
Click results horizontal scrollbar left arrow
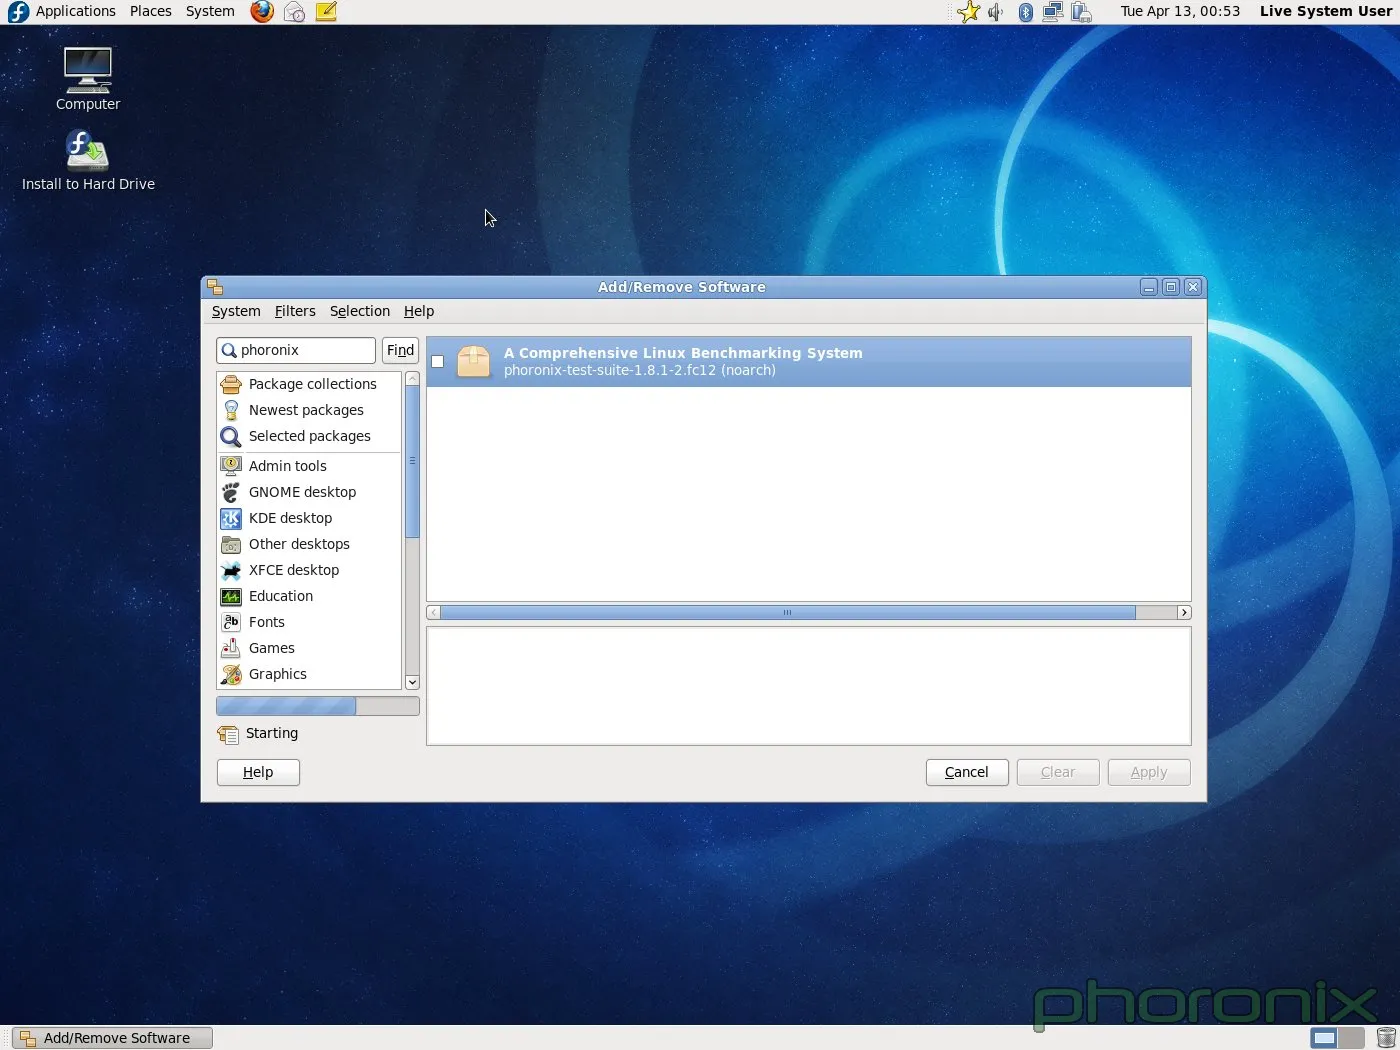(434, 612)
